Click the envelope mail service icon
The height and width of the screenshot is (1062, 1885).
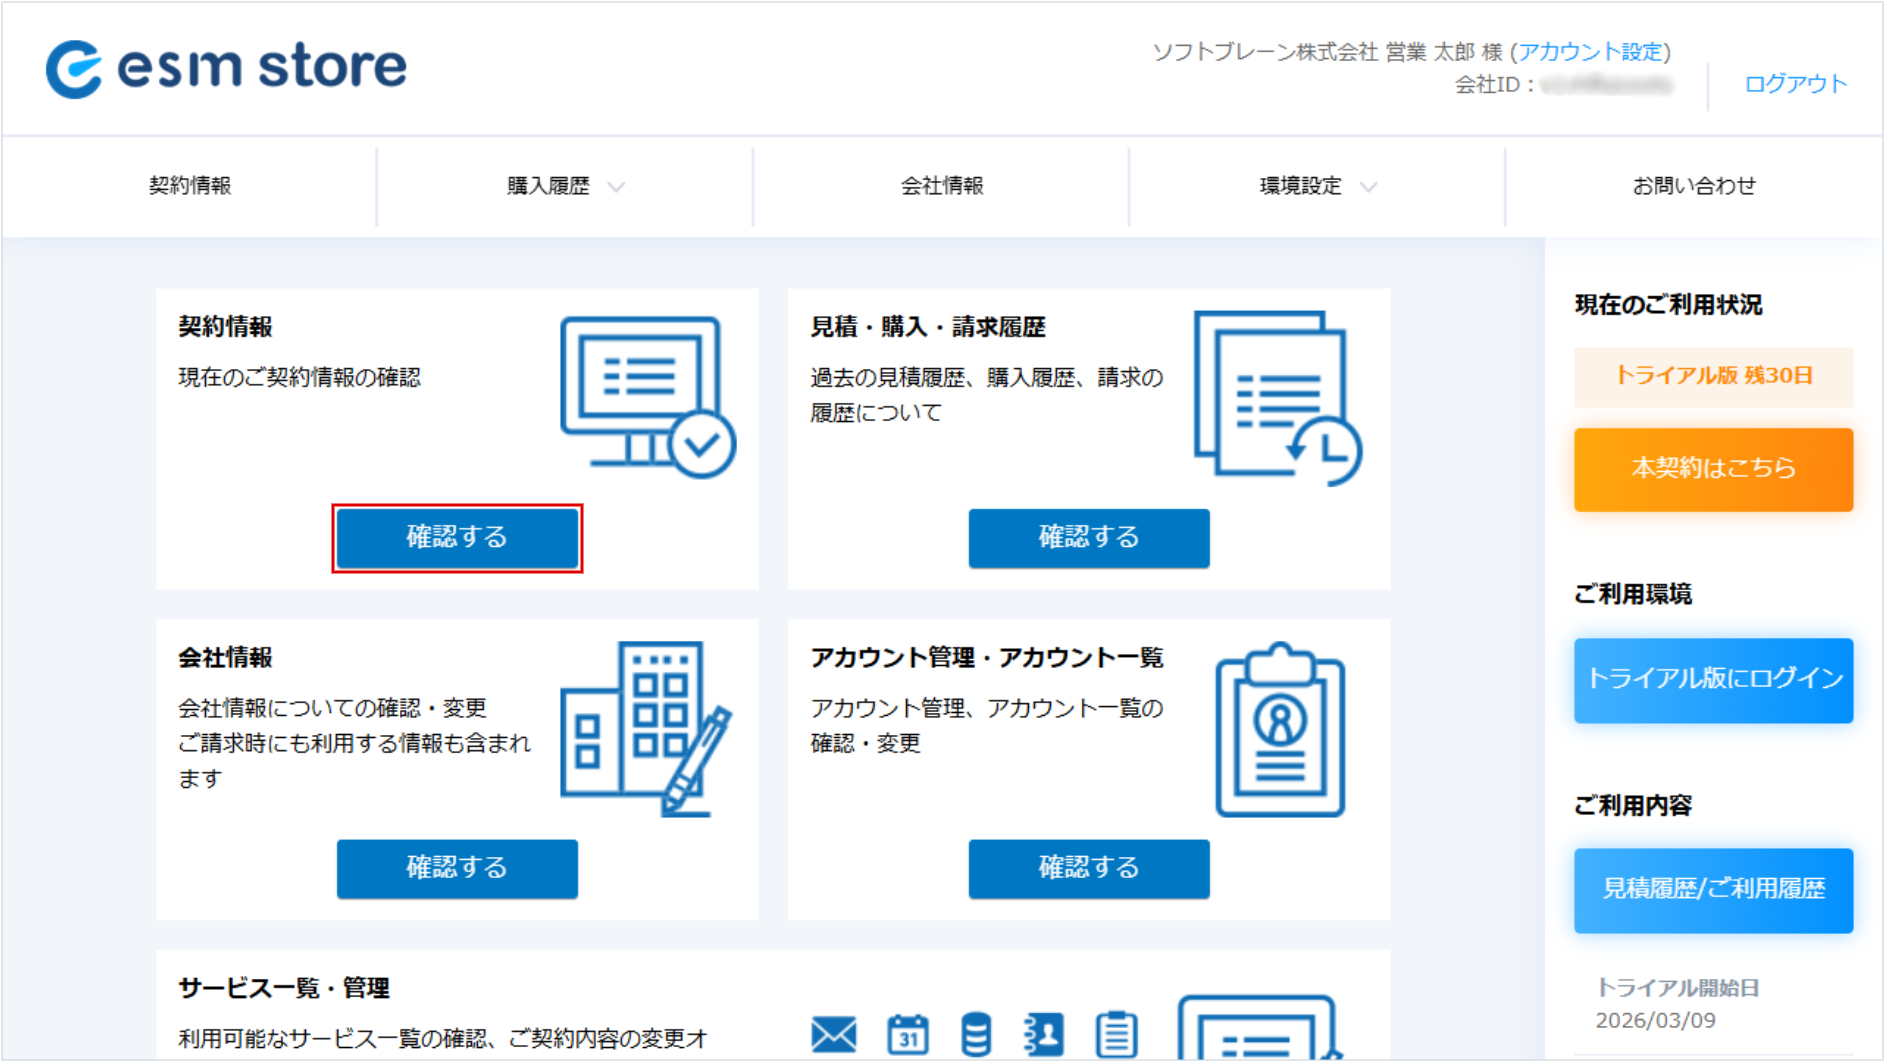[x=833, y=1034]
